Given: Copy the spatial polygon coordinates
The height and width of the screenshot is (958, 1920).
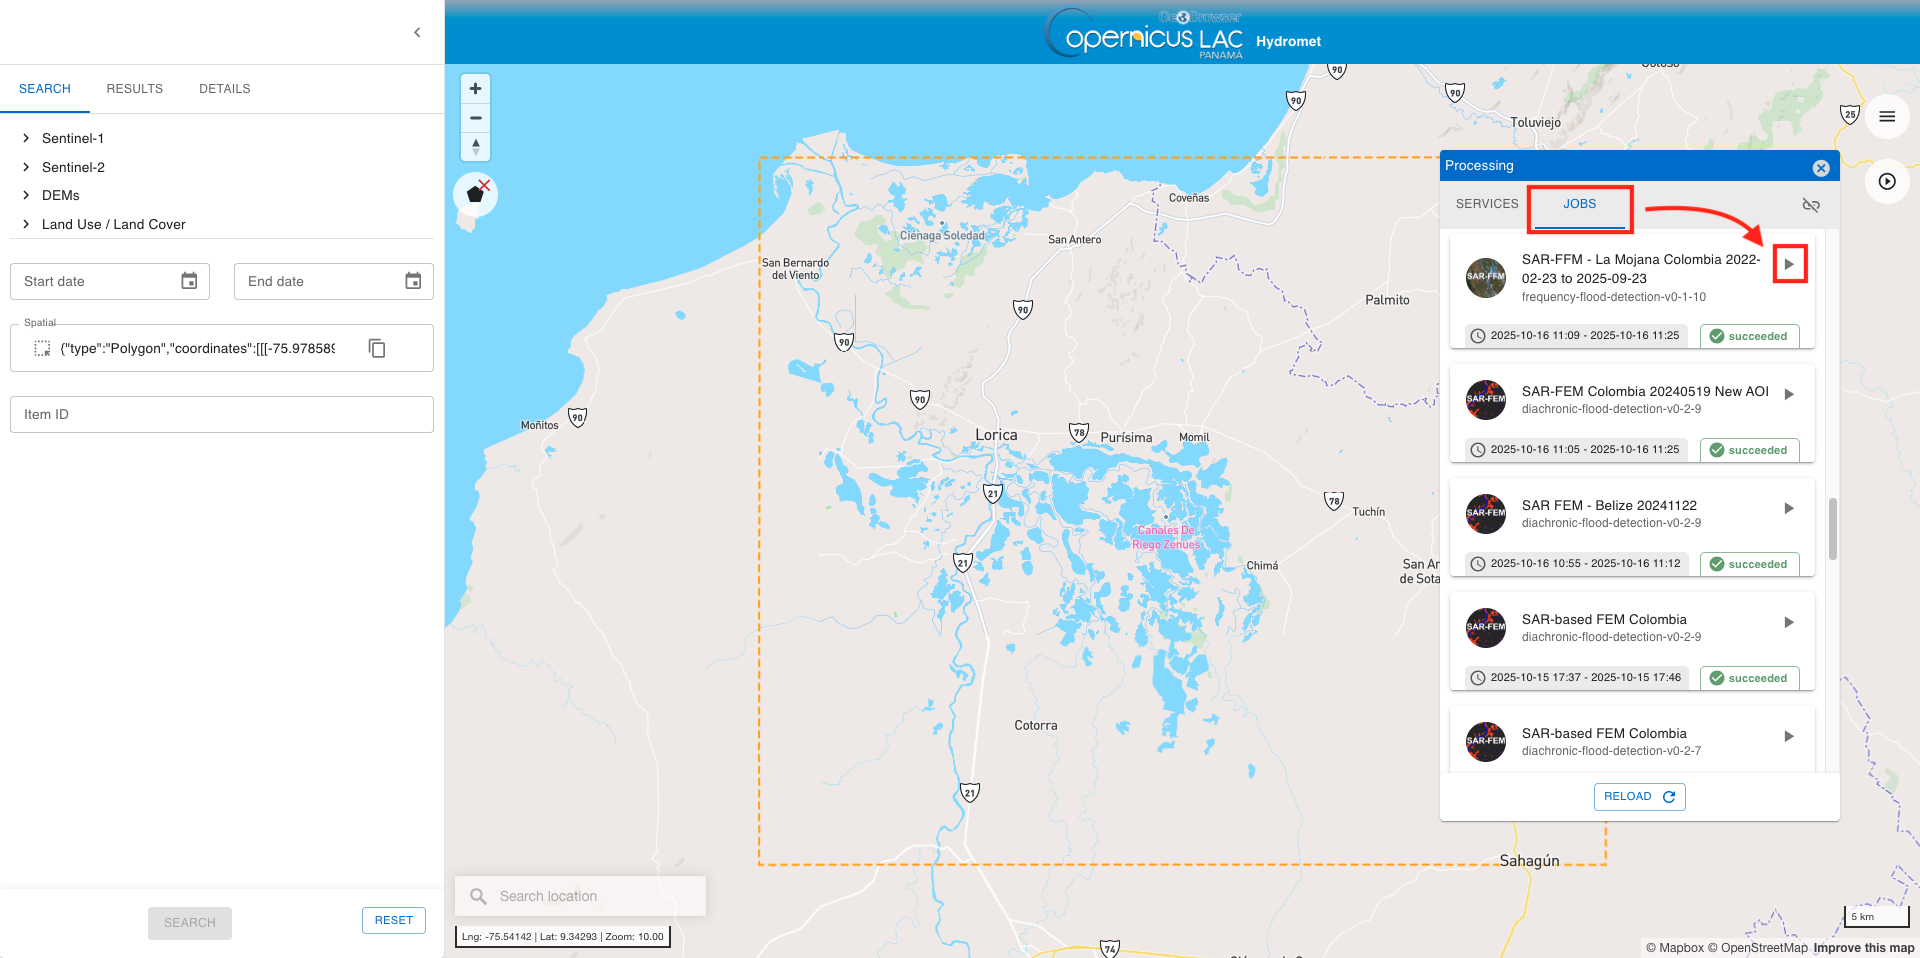Looking at the screenshot, I should coord(377,348).
